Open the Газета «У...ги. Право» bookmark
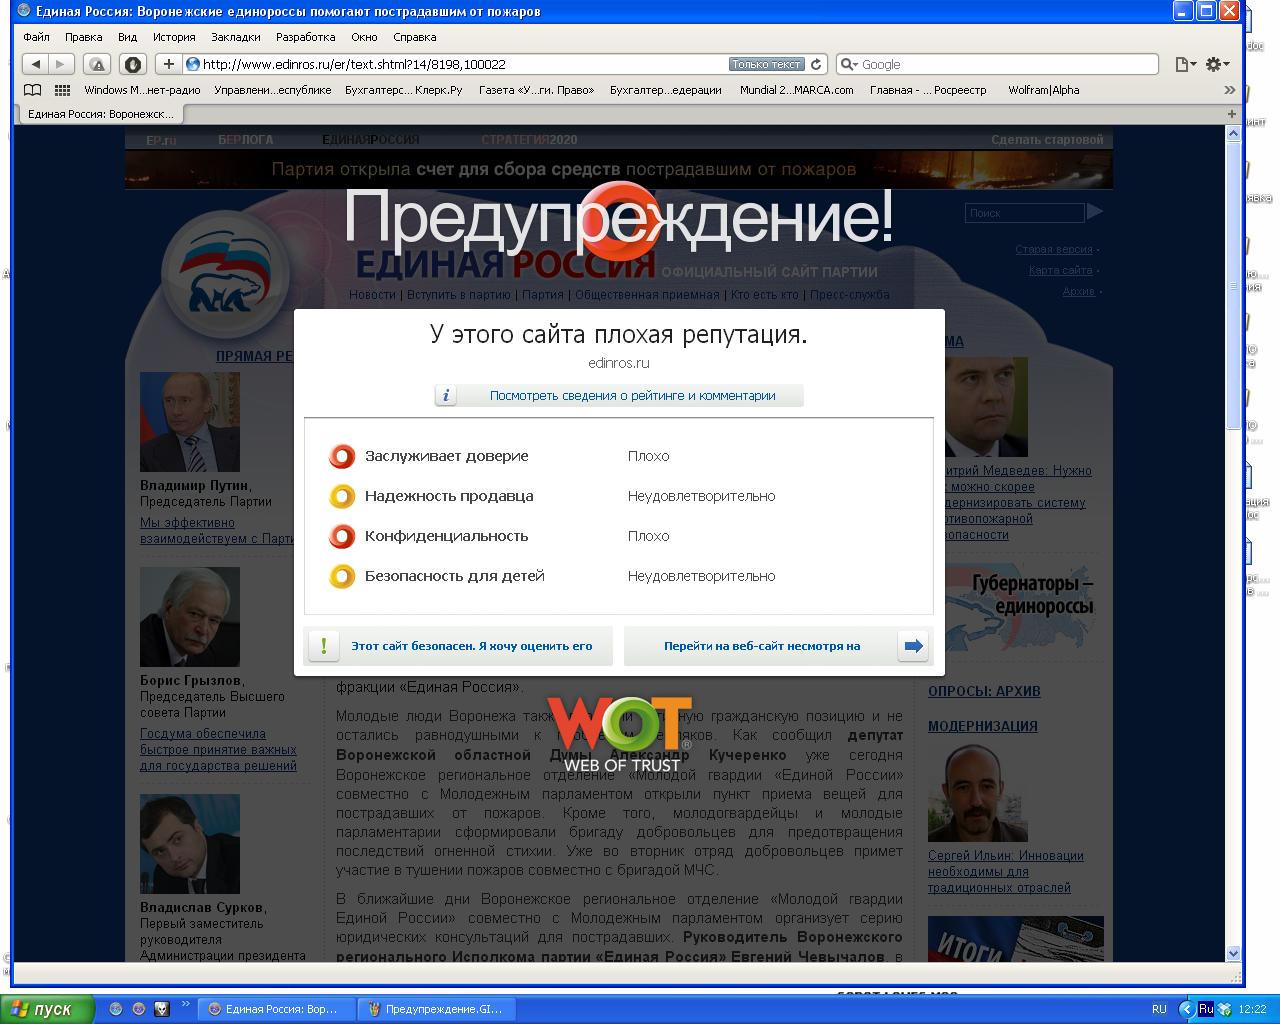The width and height of the screenshot is (1280, 1024). coord(537,90)
